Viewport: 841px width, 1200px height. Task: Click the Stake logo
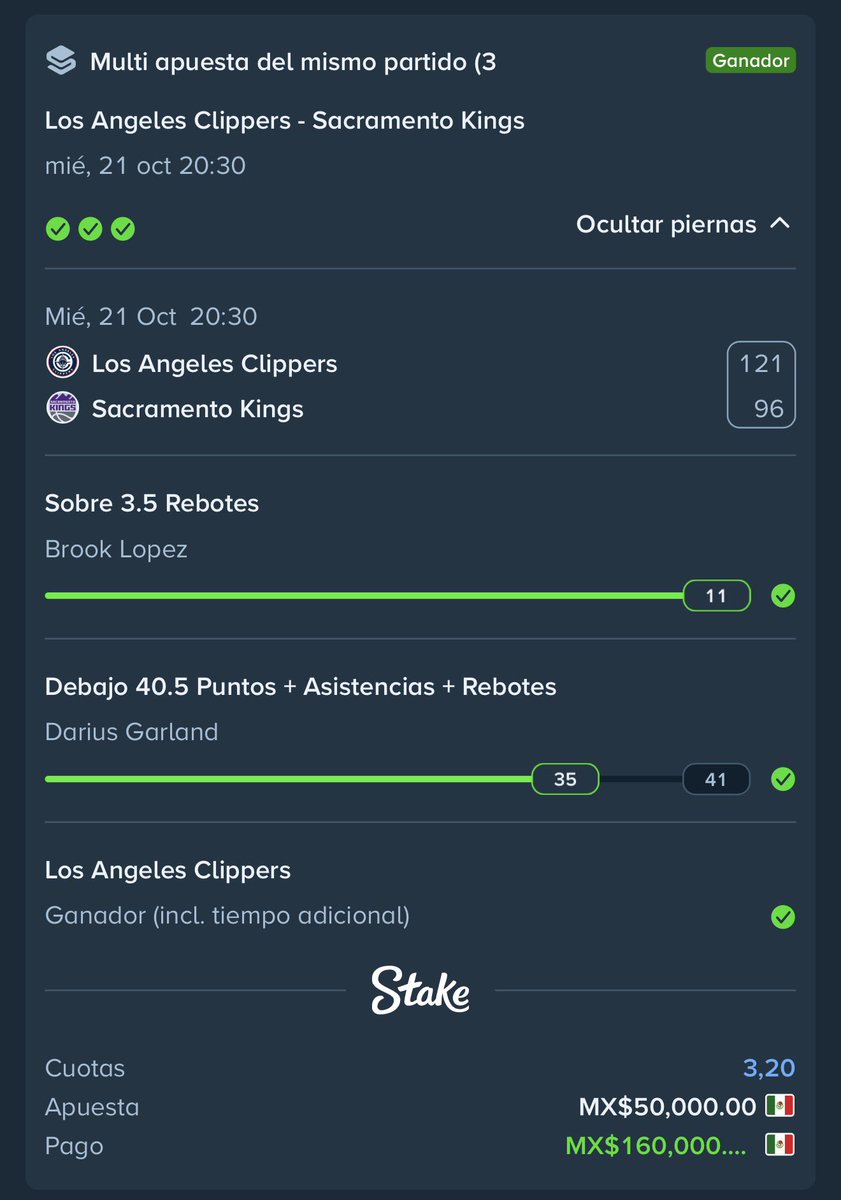[x=420, y=990]
